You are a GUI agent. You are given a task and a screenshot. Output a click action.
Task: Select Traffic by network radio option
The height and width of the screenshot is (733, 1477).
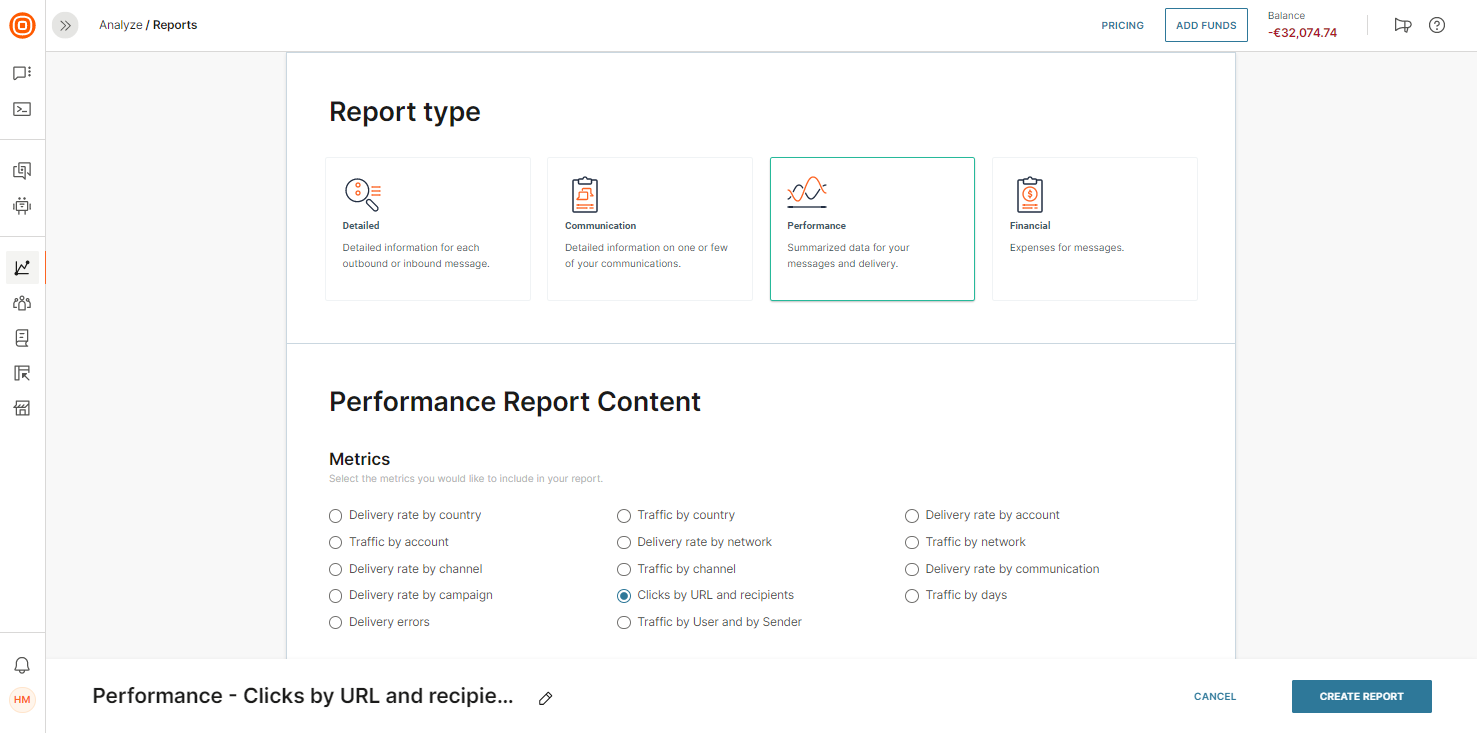point(912,543)
